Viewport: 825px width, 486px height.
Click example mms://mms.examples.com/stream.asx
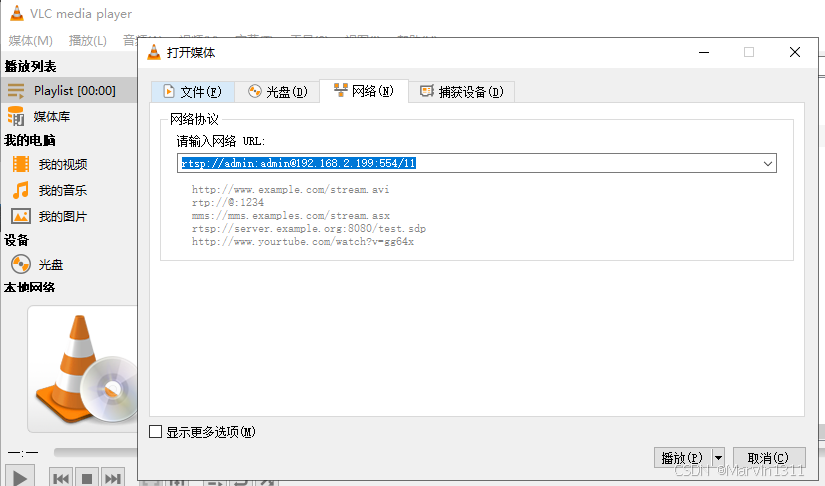[x=291, y=216]
